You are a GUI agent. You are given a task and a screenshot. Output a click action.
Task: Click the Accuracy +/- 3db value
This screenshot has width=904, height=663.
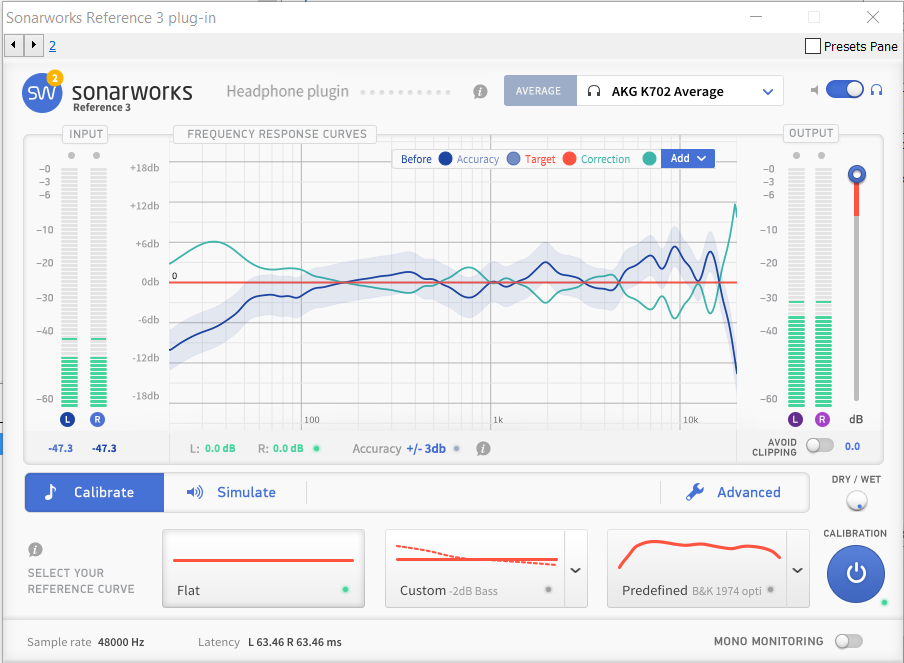[x=426, y=449]
